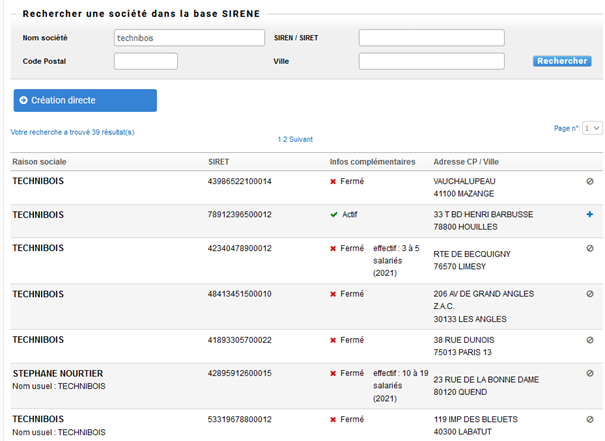Click the 76570 LIMESY address text
The image size is (605, 441).
coord(460,267)
